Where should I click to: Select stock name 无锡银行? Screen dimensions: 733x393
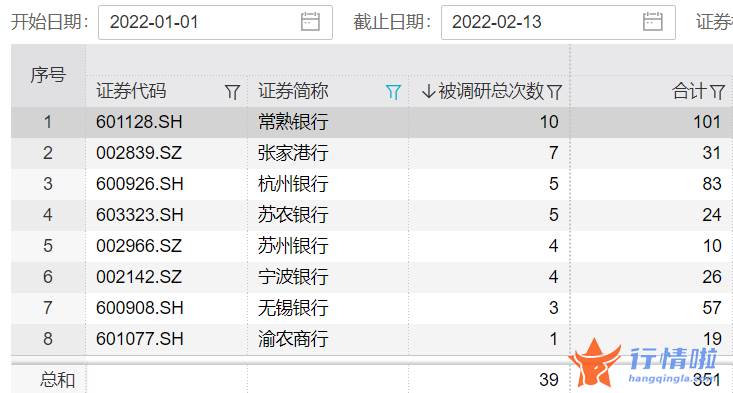(293, 307)
